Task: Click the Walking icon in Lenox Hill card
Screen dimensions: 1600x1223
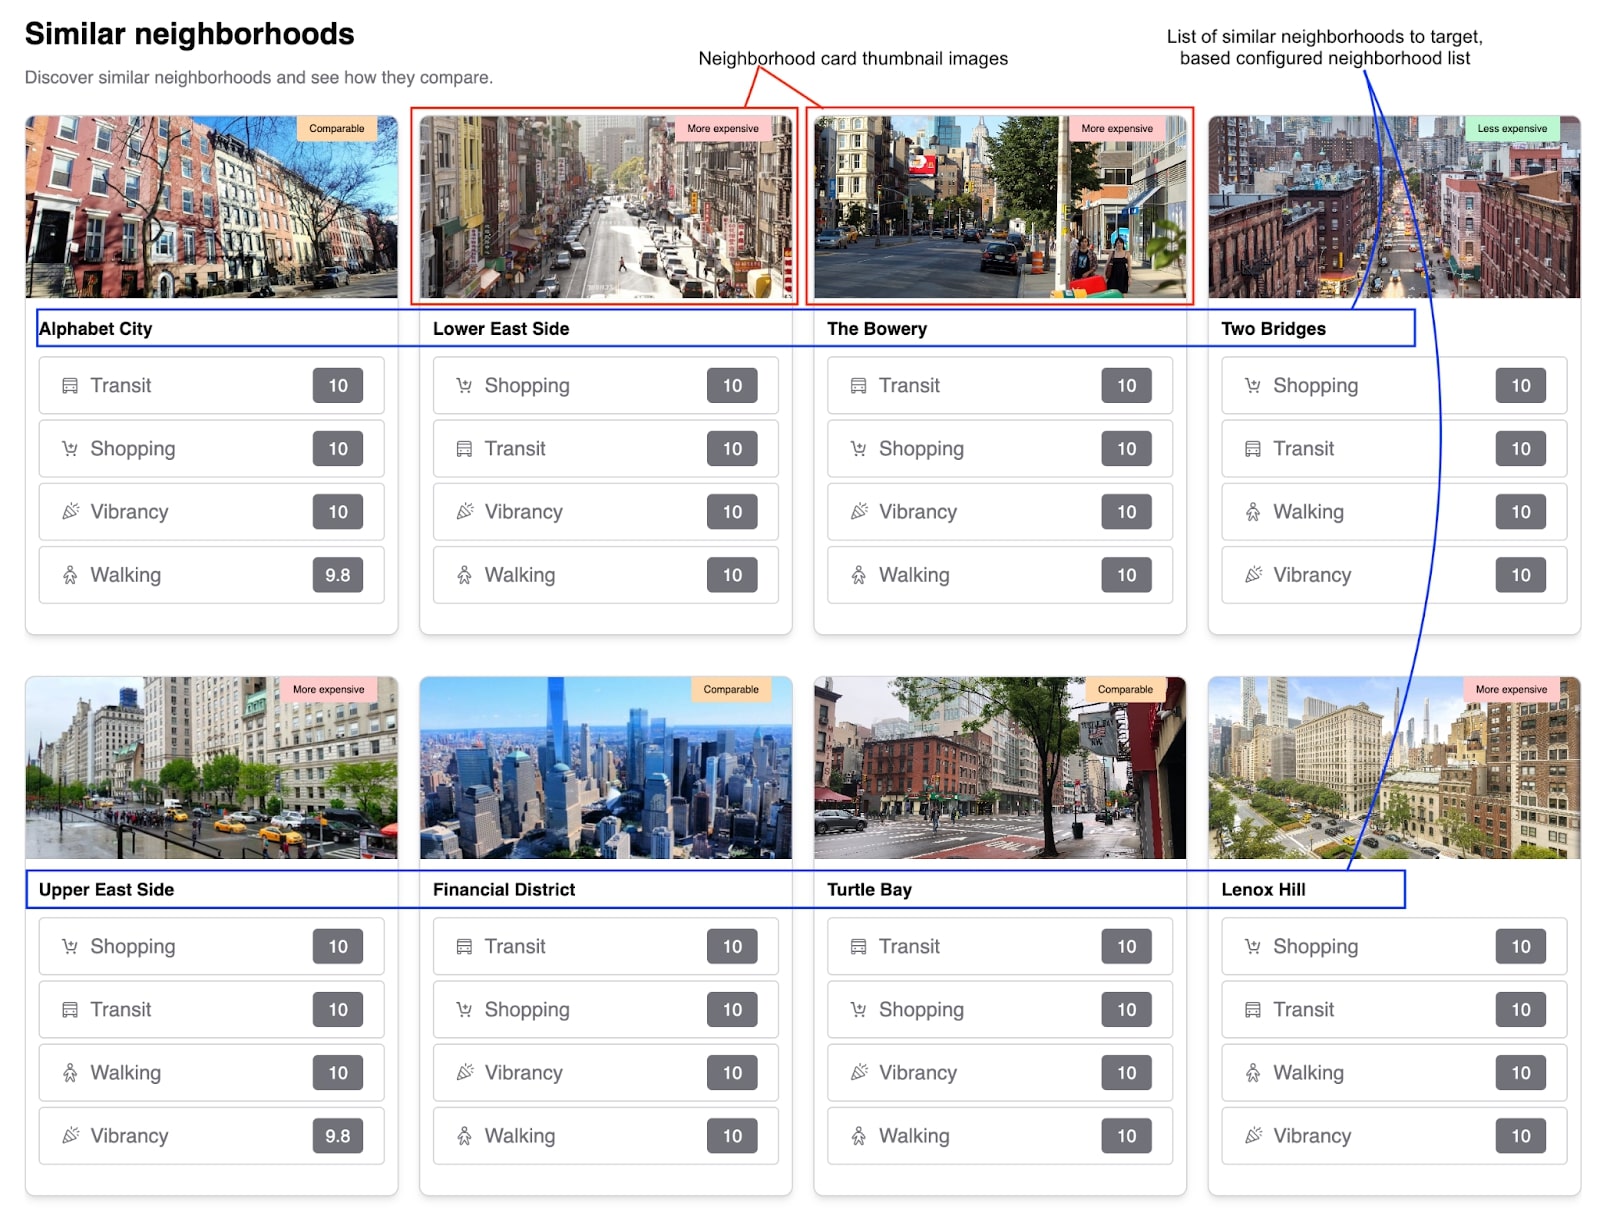Action: (1252, 1073)
